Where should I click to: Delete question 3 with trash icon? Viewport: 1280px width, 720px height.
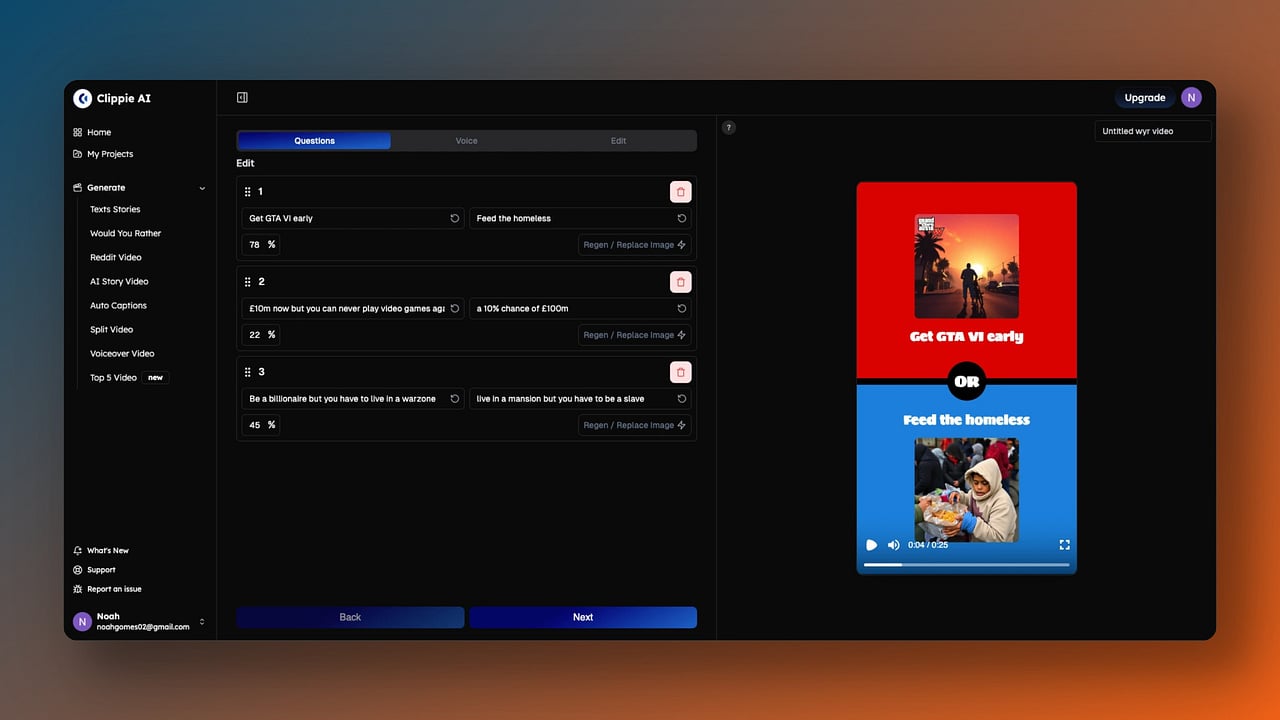(680, 372)
